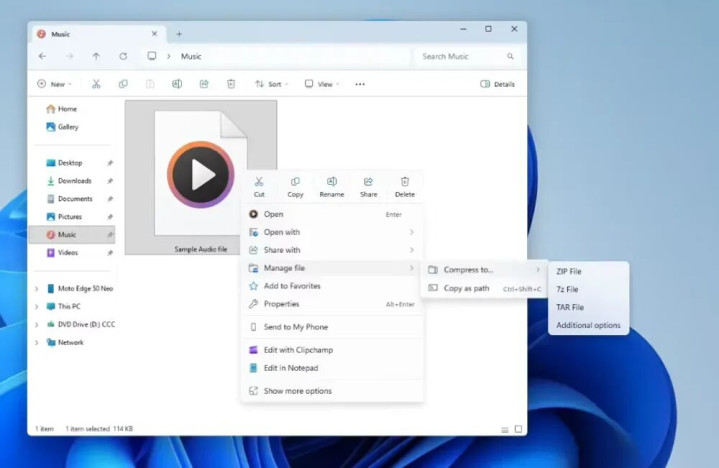This screenshot has width=719, height=468.
Task: Open the New button in toolbar
Action: click(x=54, y=84)
